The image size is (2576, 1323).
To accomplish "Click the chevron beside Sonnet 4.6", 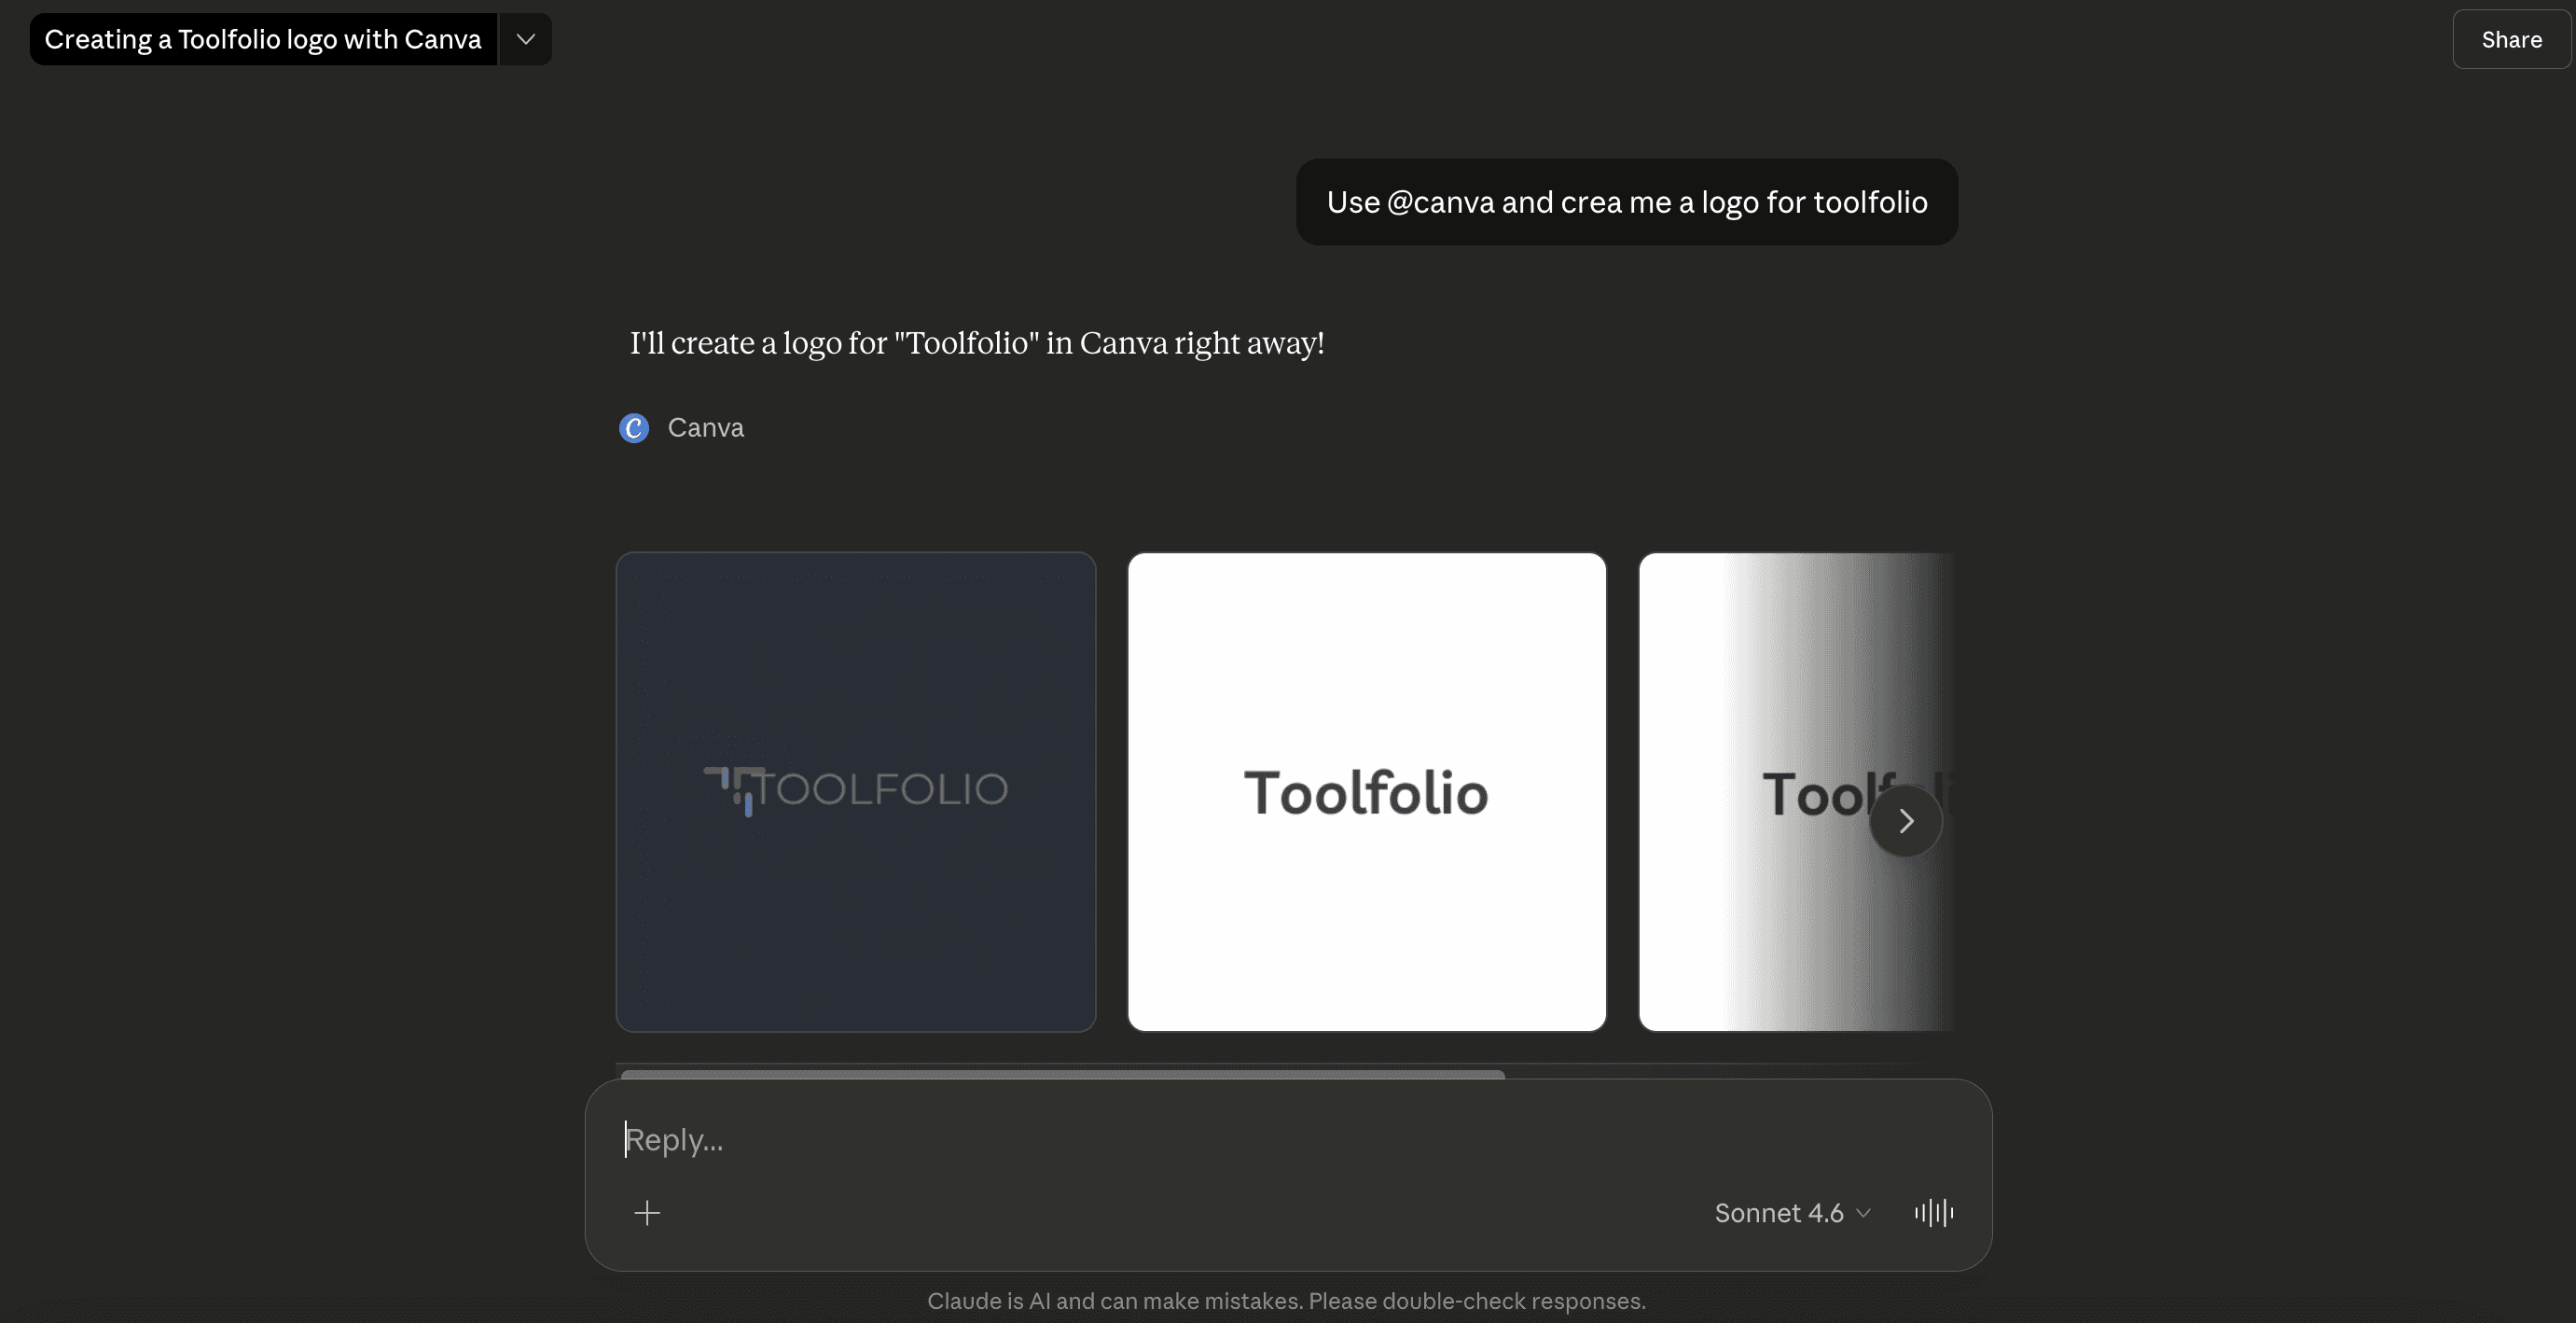I will (1863, 1213).
